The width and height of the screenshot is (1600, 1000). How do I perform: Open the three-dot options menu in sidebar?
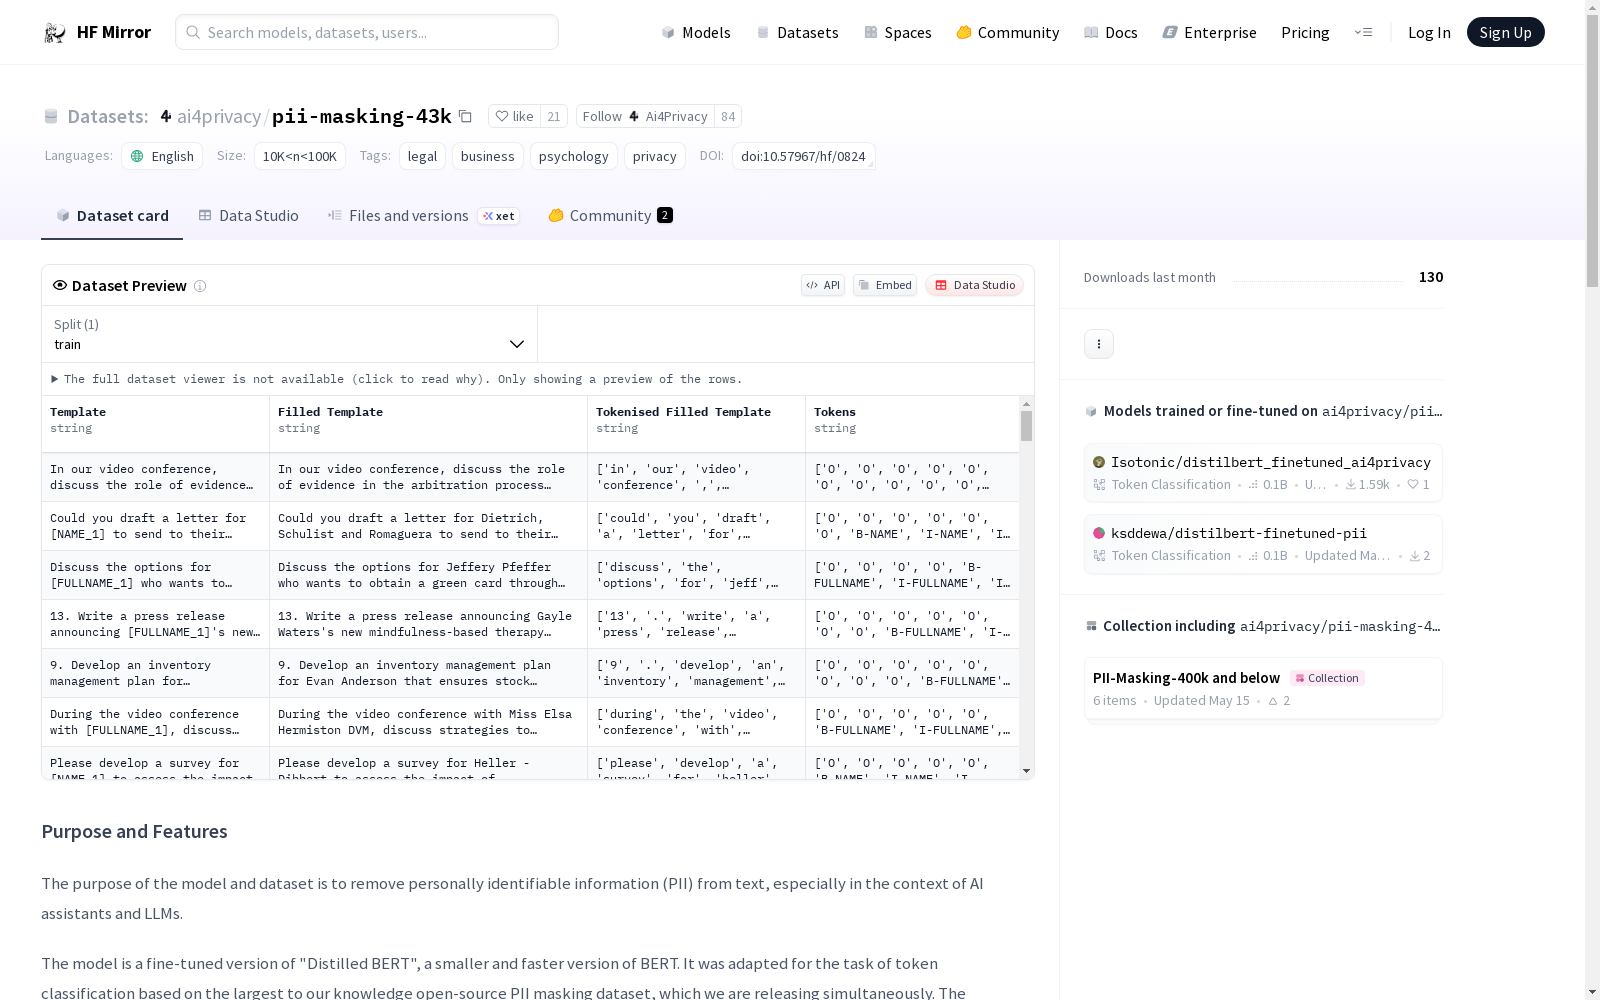pos(1099,344)
